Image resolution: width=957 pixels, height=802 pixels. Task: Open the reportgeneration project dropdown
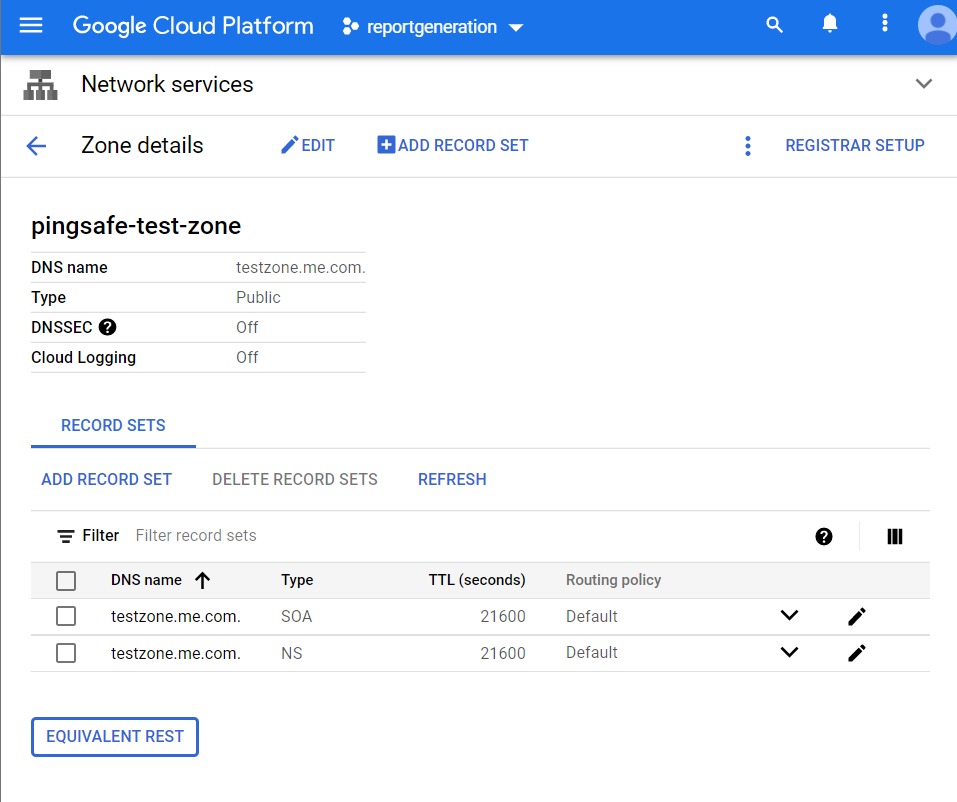click(432, 27)
